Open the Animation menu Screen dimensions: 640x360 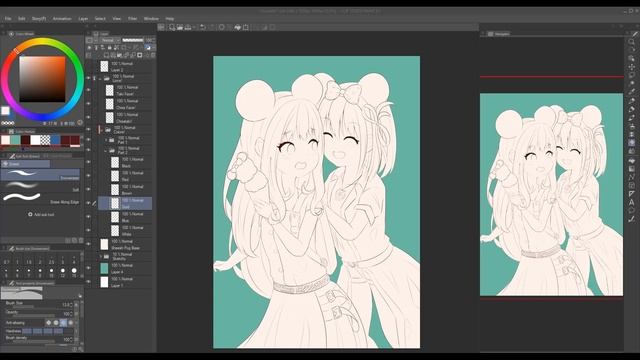coord(62,19)
